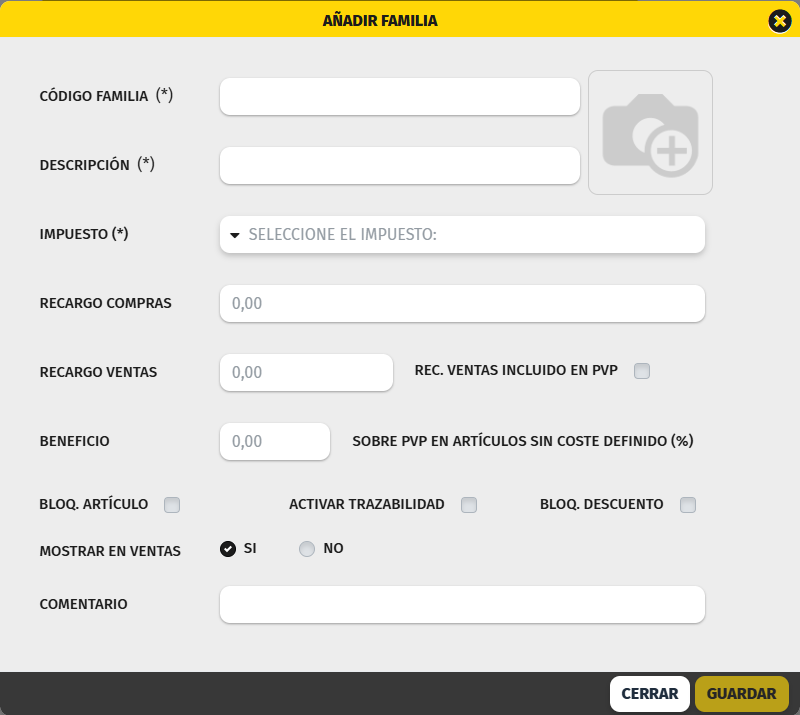The height and width of the screenshot is (715, 800).
Task: Check the Bloq. Artículo checkbox
Action: coord(172,505)
